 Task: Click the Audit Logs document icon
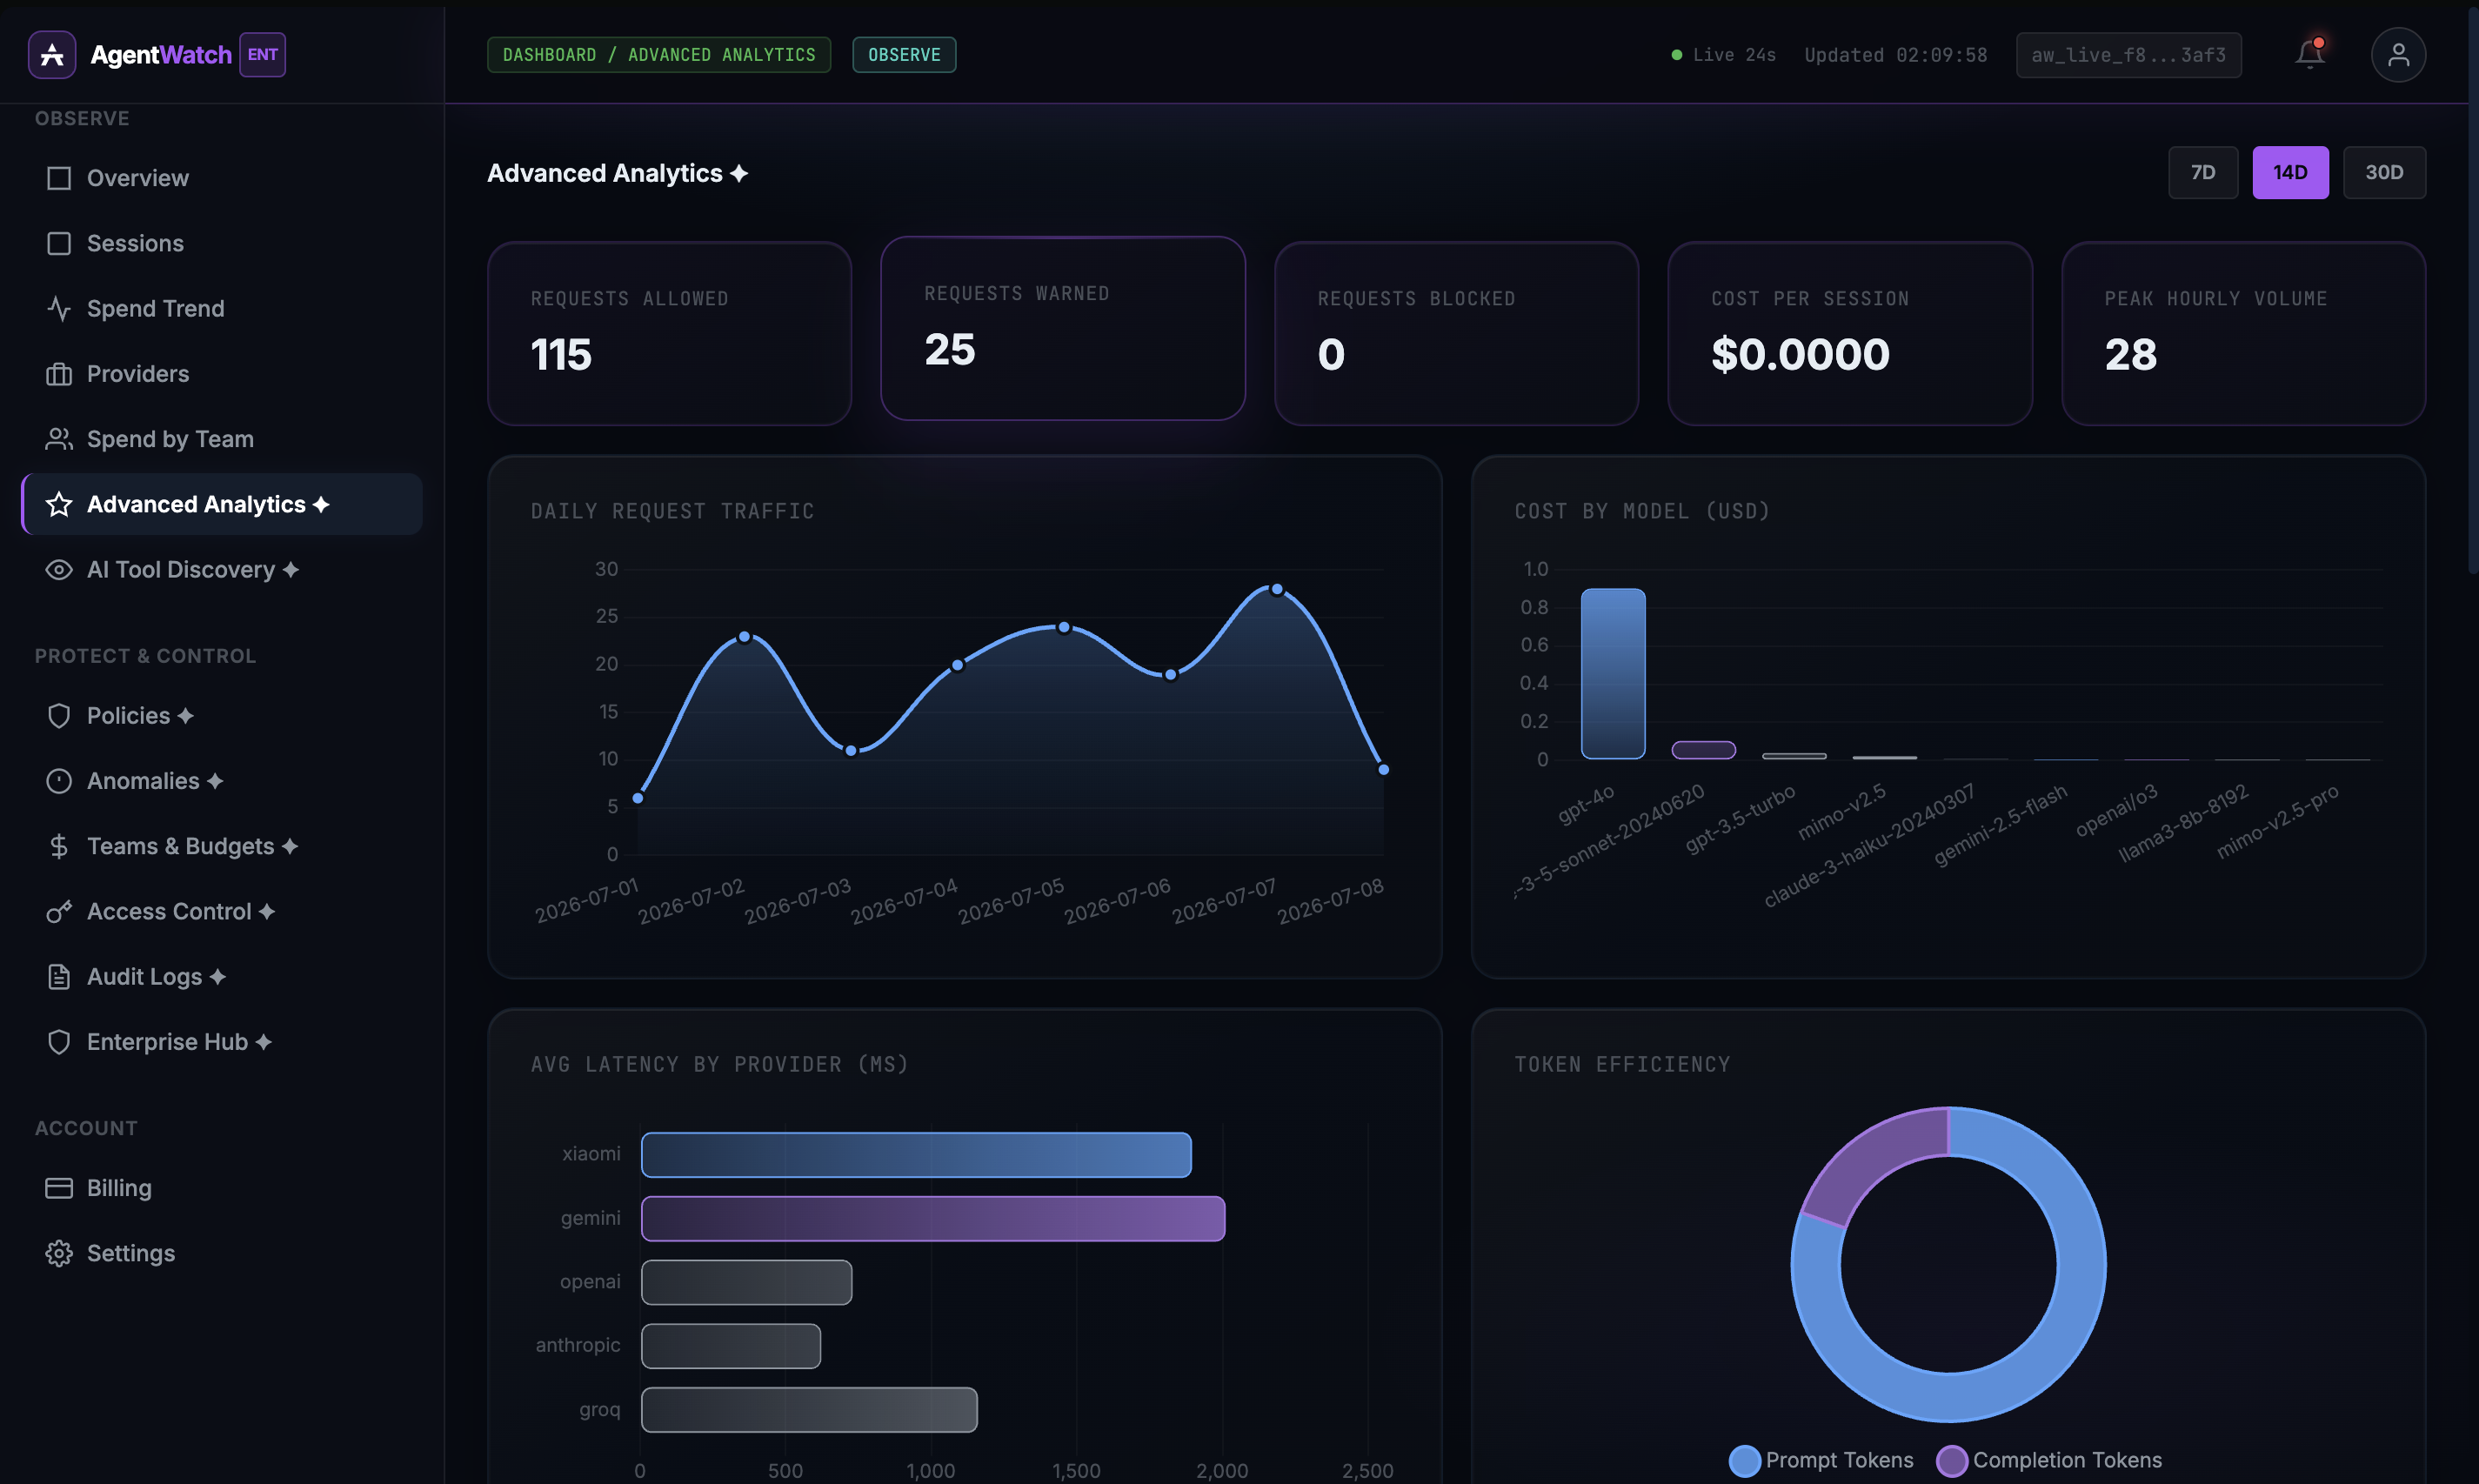59,977
